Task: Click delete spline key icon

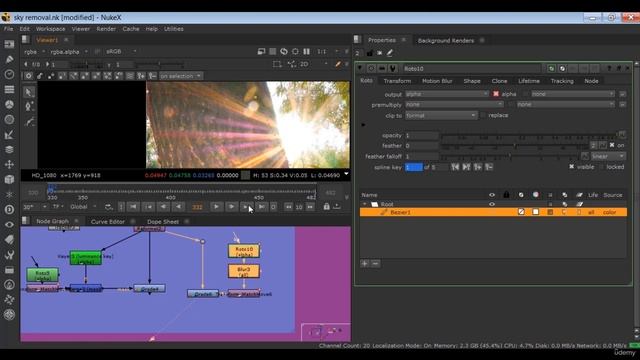Action: pos(489,167)
